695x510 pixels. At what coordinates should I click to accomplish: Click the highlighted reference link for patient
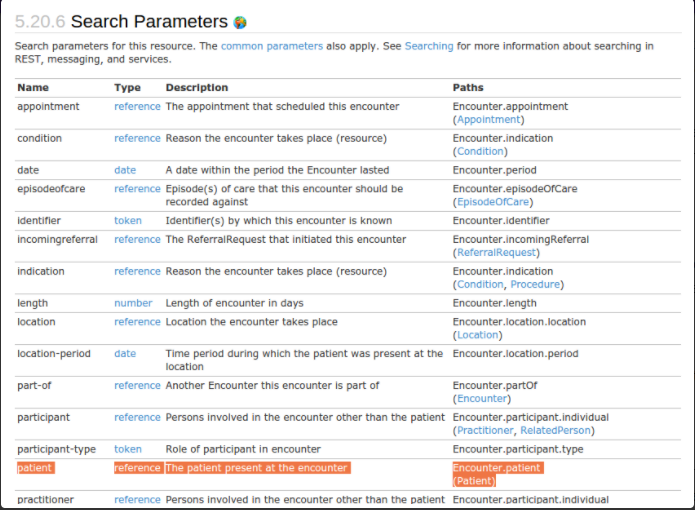coord(137,468)
